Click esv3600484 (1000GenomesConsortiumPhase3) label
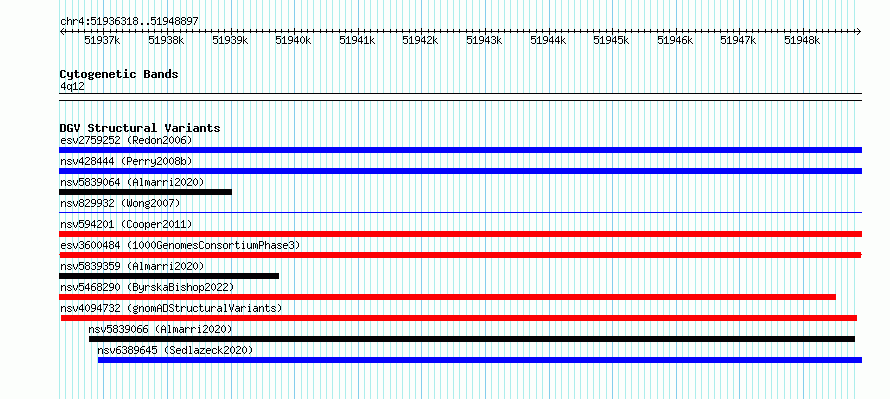Image resolution: width=890 pixels, height=399 pixels. click(180, 245)
